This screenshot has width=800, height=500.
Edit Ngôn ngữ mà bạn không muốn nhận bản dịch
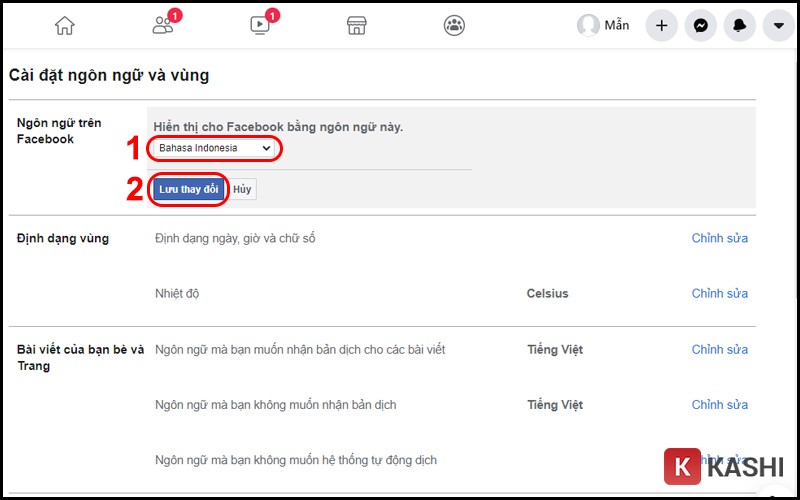click(719, 405)
